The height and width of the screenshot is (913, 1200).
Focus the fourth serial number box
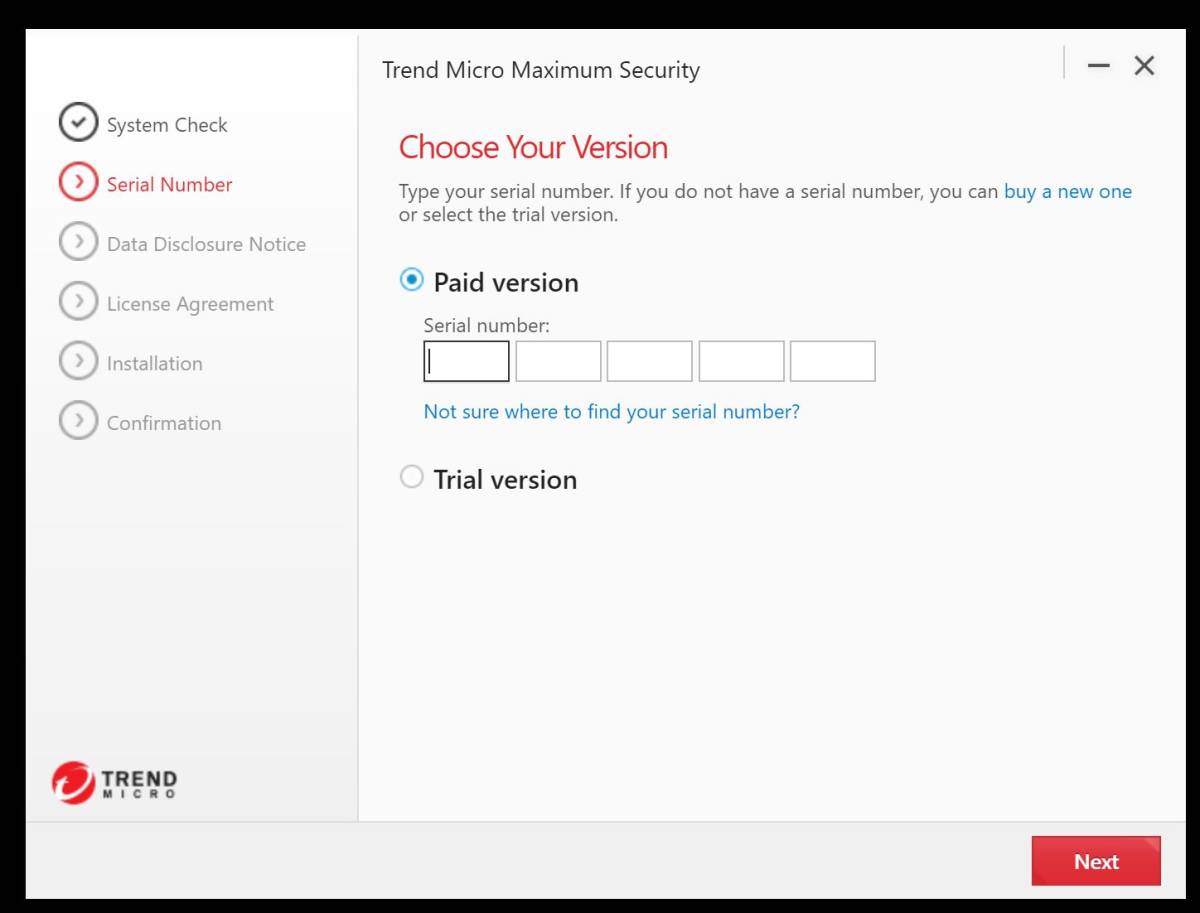pyautogui.click(x=741, y=361)
